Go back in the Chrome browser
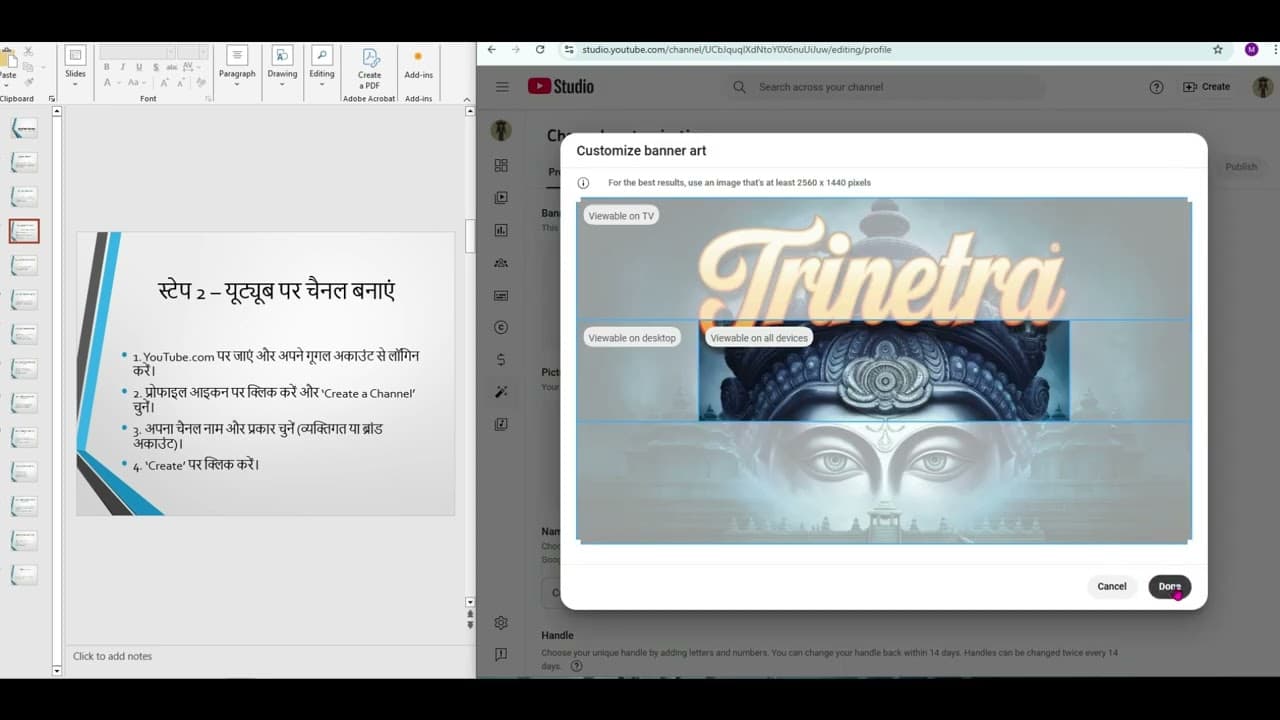The height and width of the screenshot is (720, 1280). (x=491, y=49)
